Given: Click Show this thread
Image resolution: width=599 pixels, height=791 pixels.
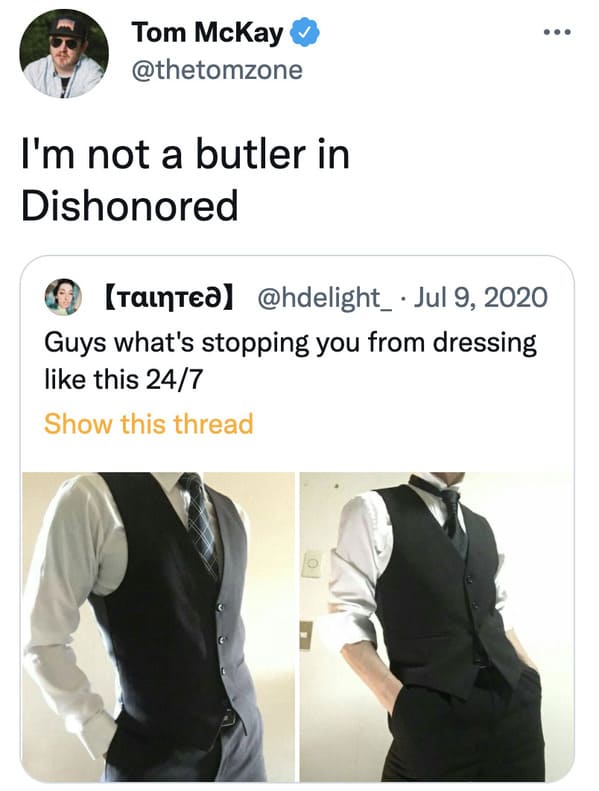Looking at the screenshot, I should click(x=148, y=423).
